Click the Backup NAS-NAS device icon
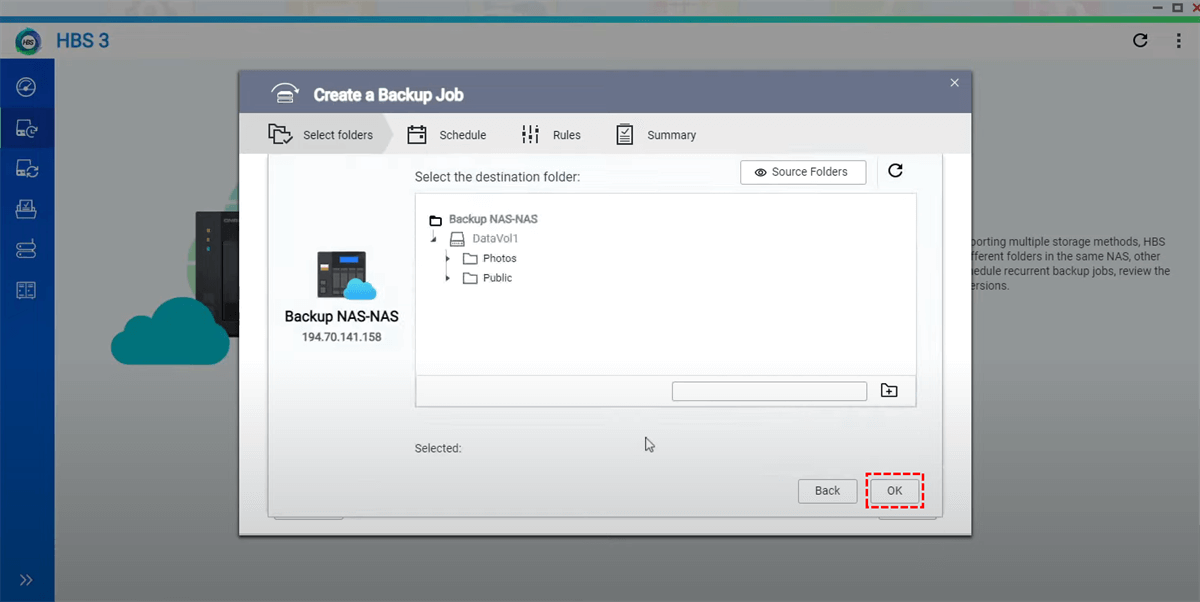Screen dimensions: 1200x602 click(x=345, y=275)
